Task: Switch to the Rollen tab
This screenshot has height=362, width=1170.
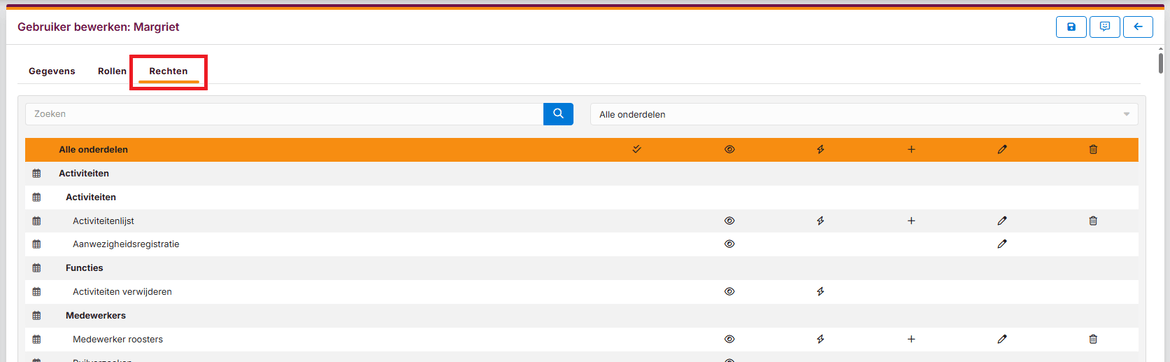Action: pyautogui.click(x=112, y=72)
